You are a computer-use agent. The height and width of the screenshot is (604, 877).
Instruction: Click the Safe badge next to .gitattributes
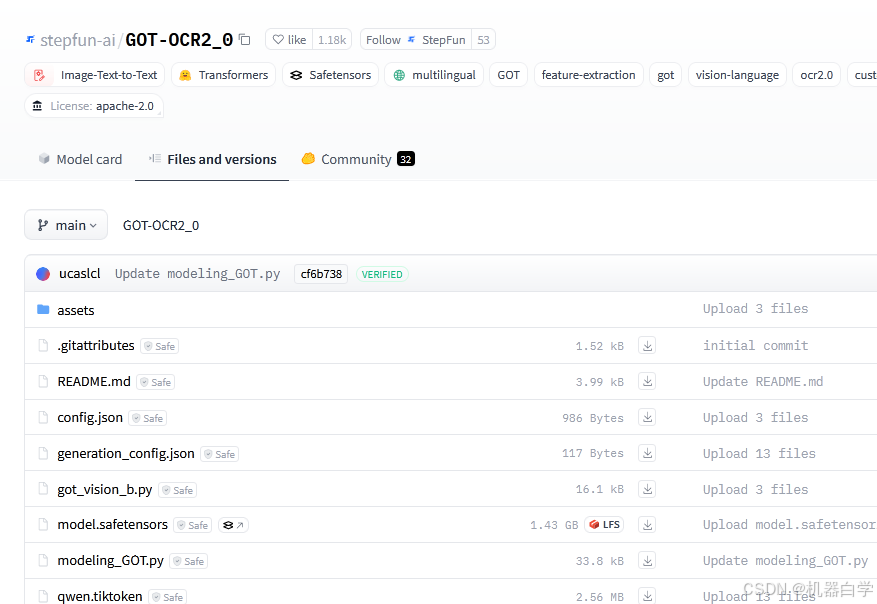pyautogui.click(x=159, y=346)
